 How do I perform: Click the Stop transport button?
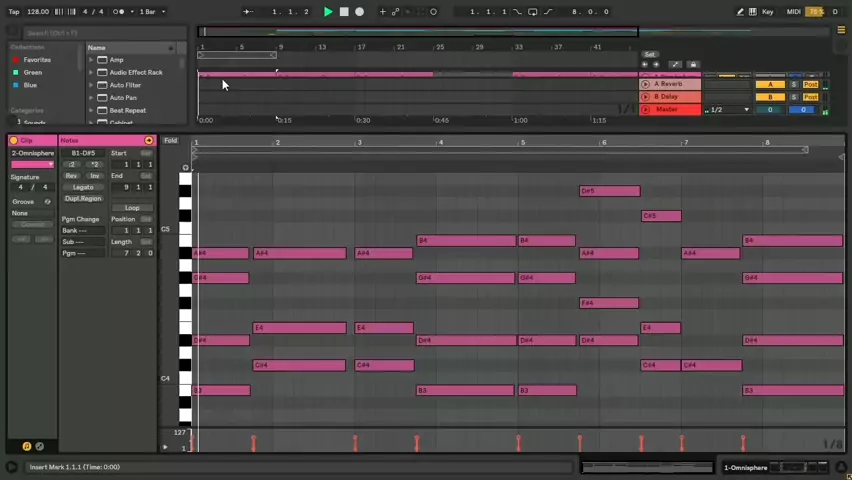pos(344,11)
